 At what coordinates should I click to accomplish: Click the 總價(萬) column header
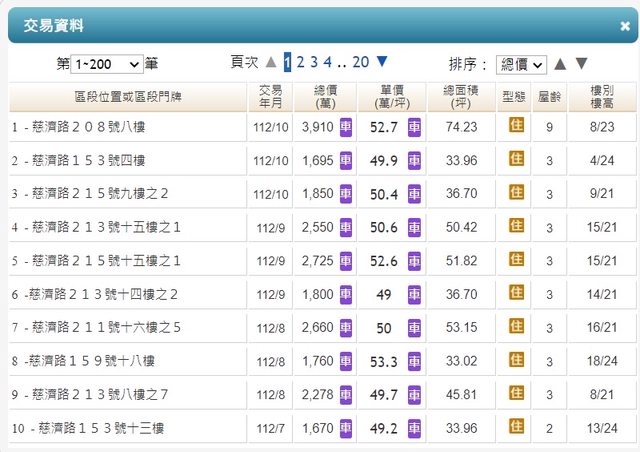pyautogui.click(x=325, y=96)
